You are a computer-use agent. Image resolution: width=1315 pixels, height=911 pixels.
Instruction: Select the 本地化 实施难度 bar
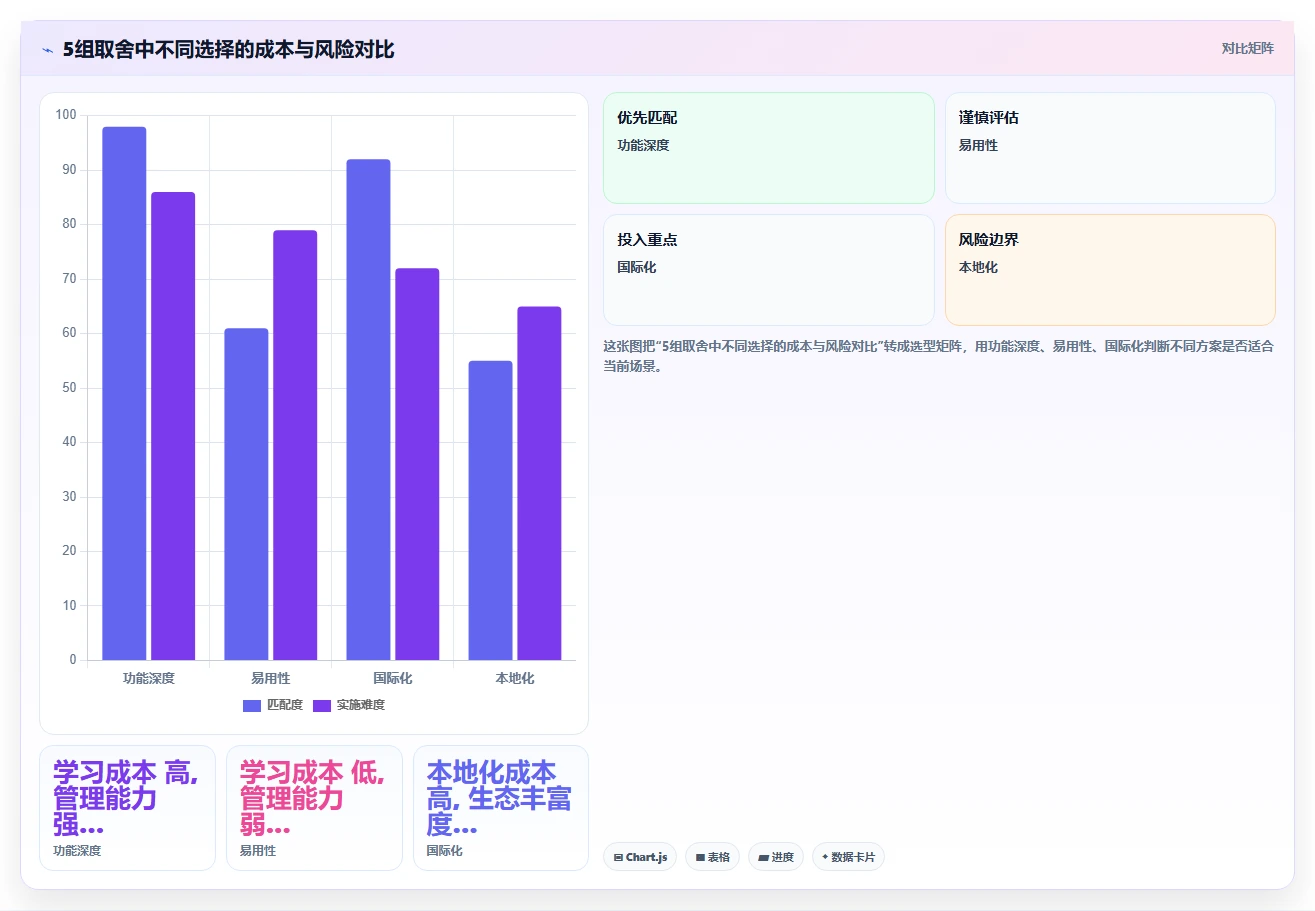coord(539,483)
